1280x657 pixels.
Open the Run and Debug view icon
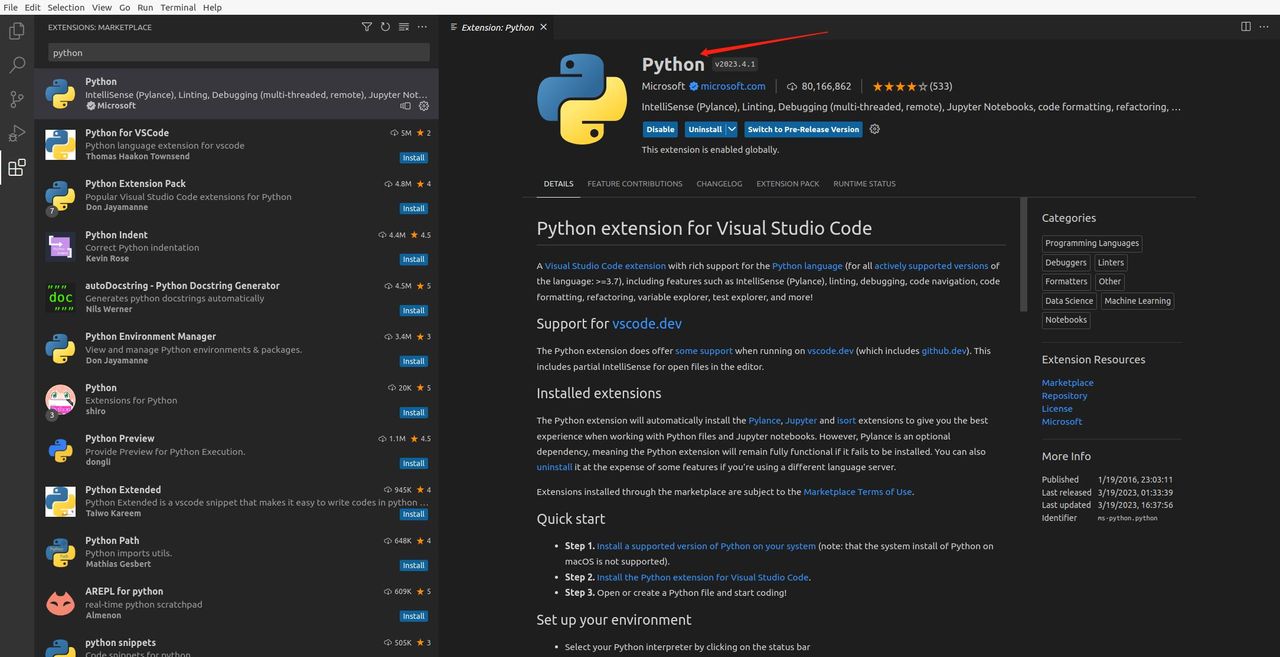coord(16,133)
